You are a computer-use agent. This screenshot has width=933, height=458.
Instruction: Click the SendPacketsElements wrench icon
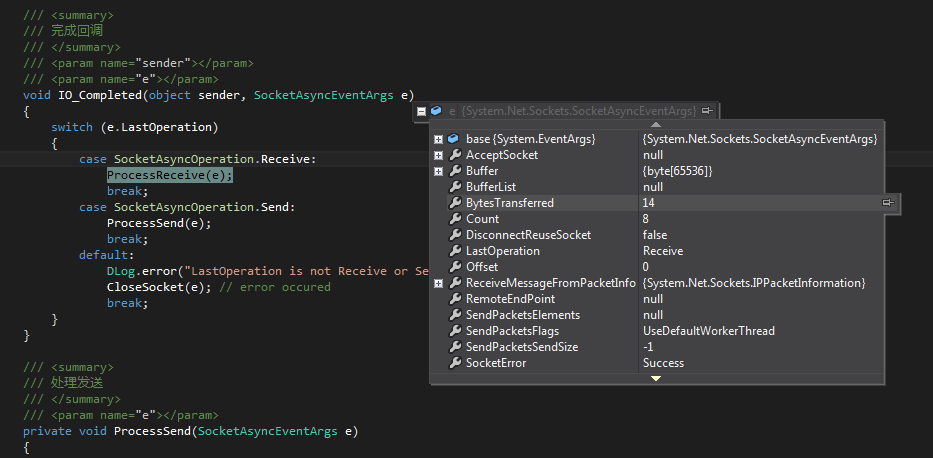(455, 315)
